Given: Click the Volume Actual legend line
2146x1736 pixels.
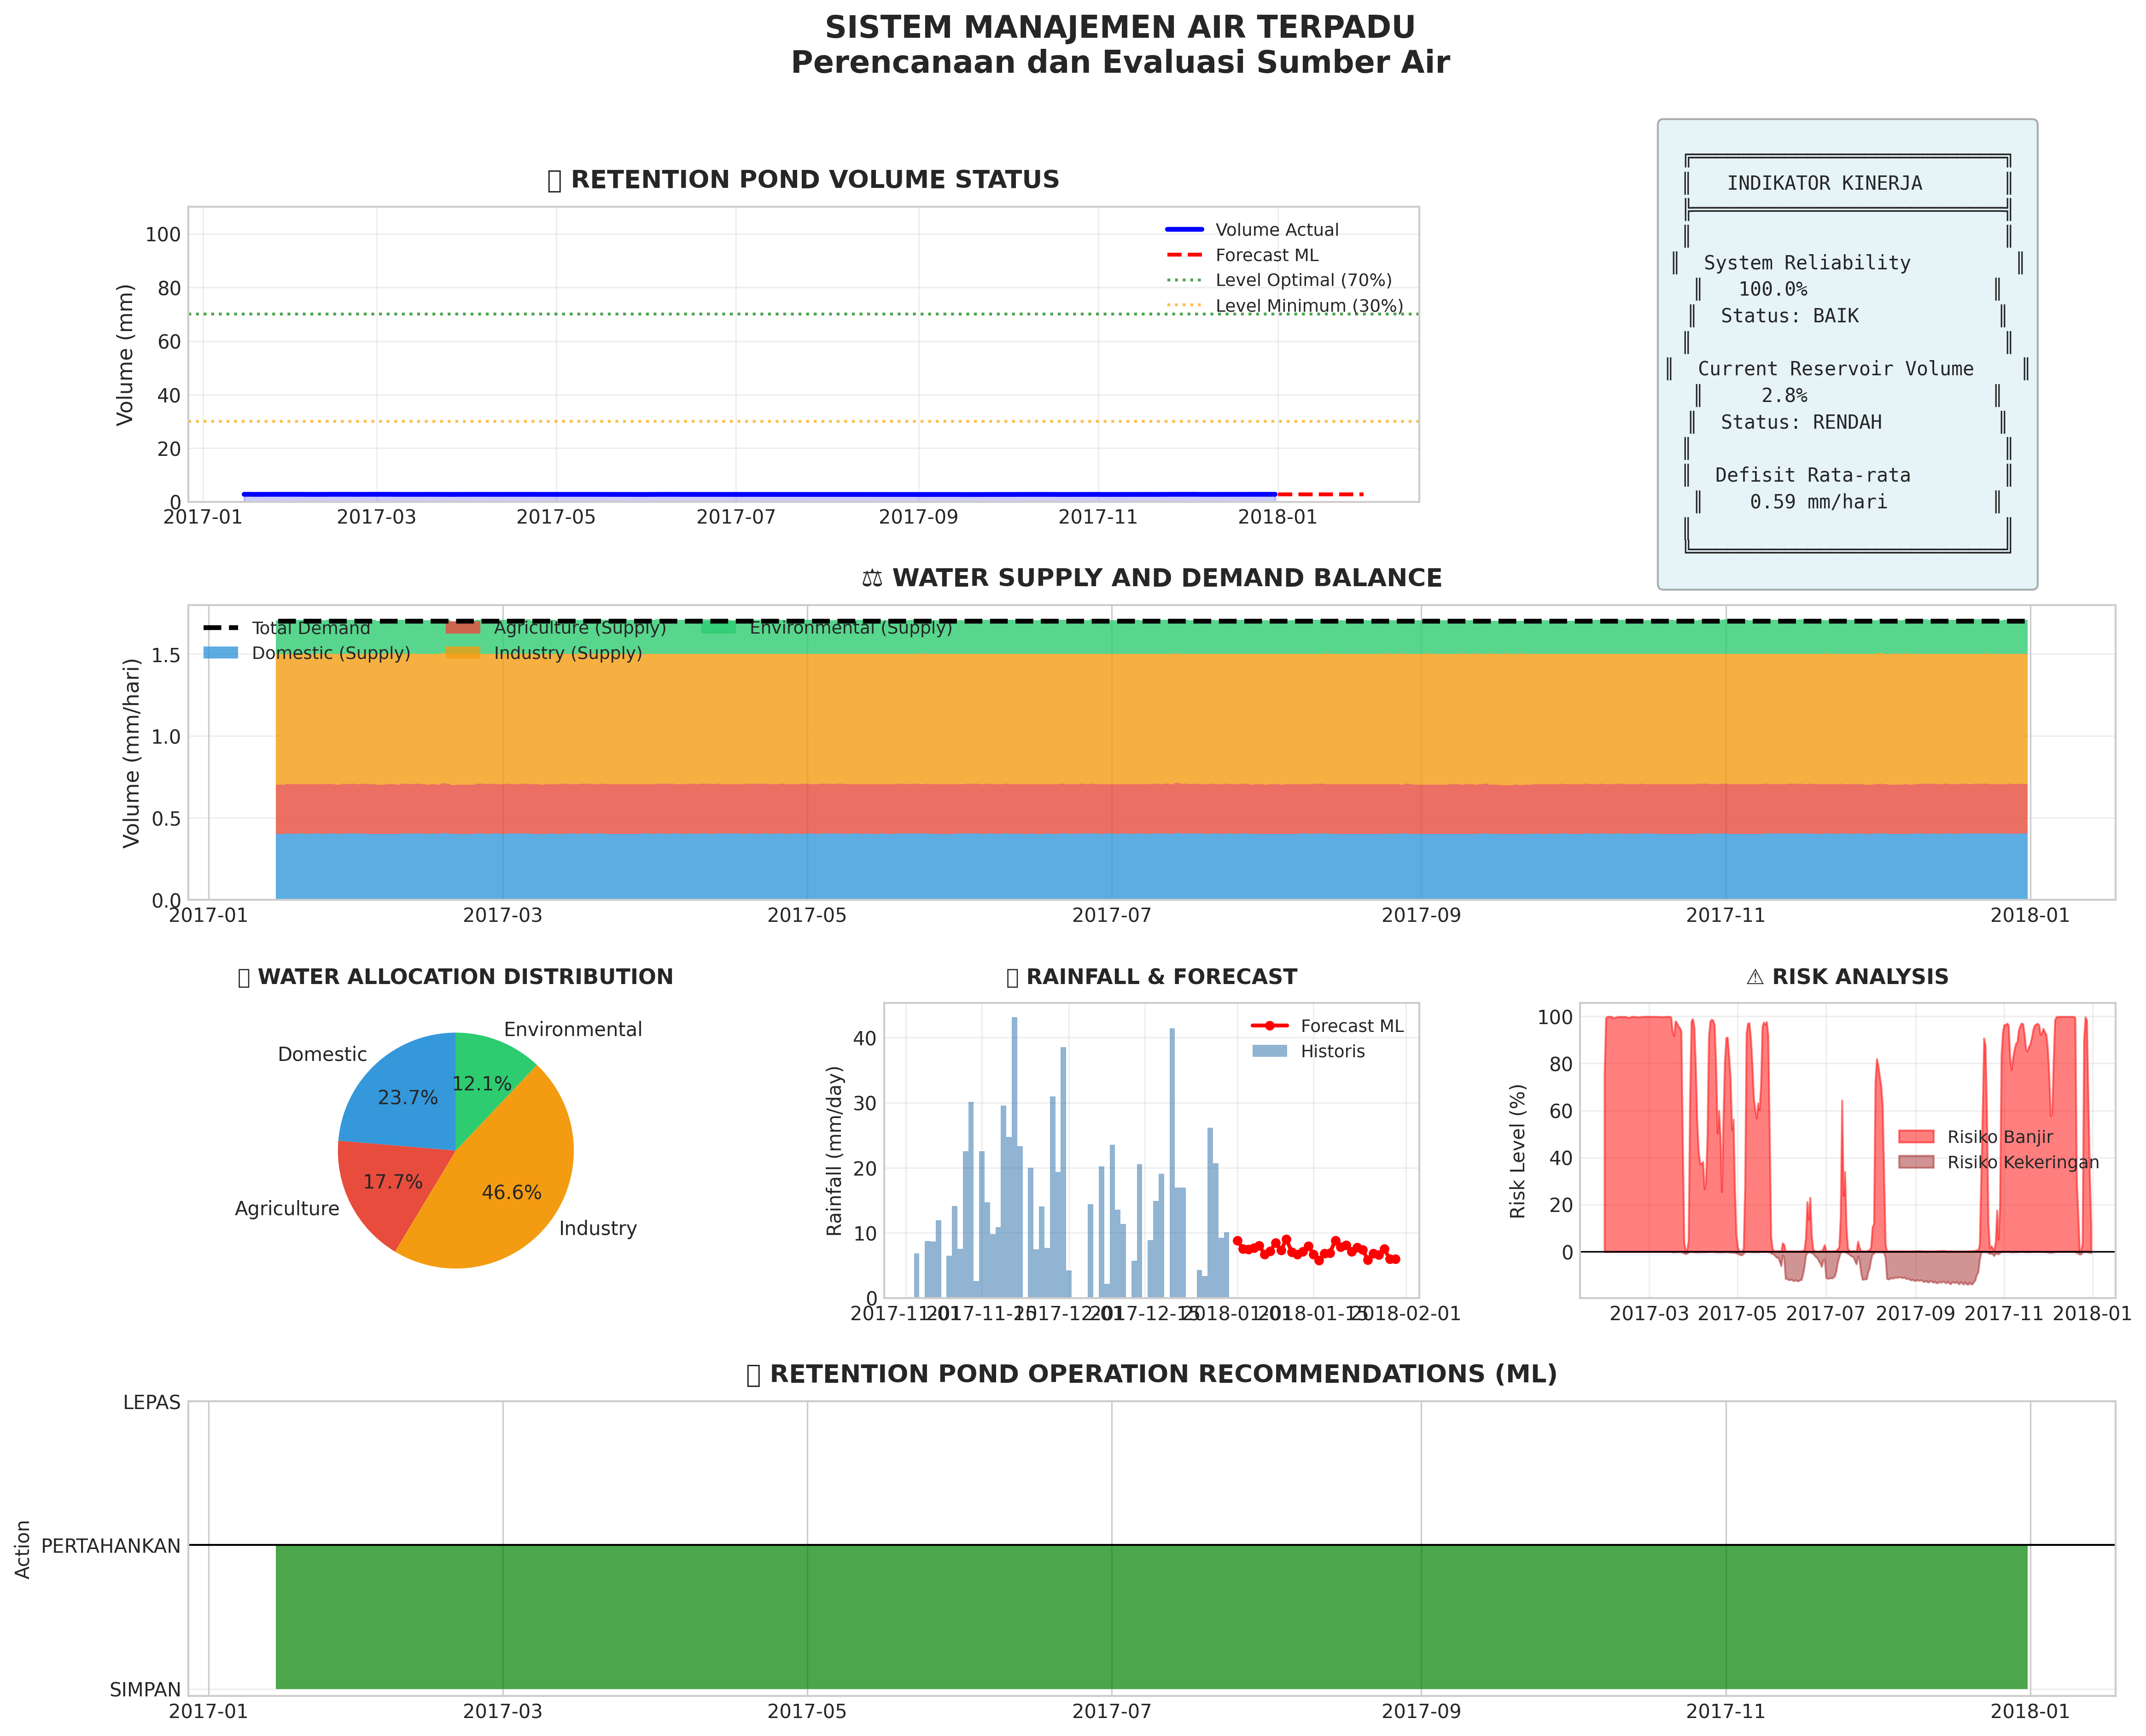Looking at the screenshot, I should tap(1184, 230).
